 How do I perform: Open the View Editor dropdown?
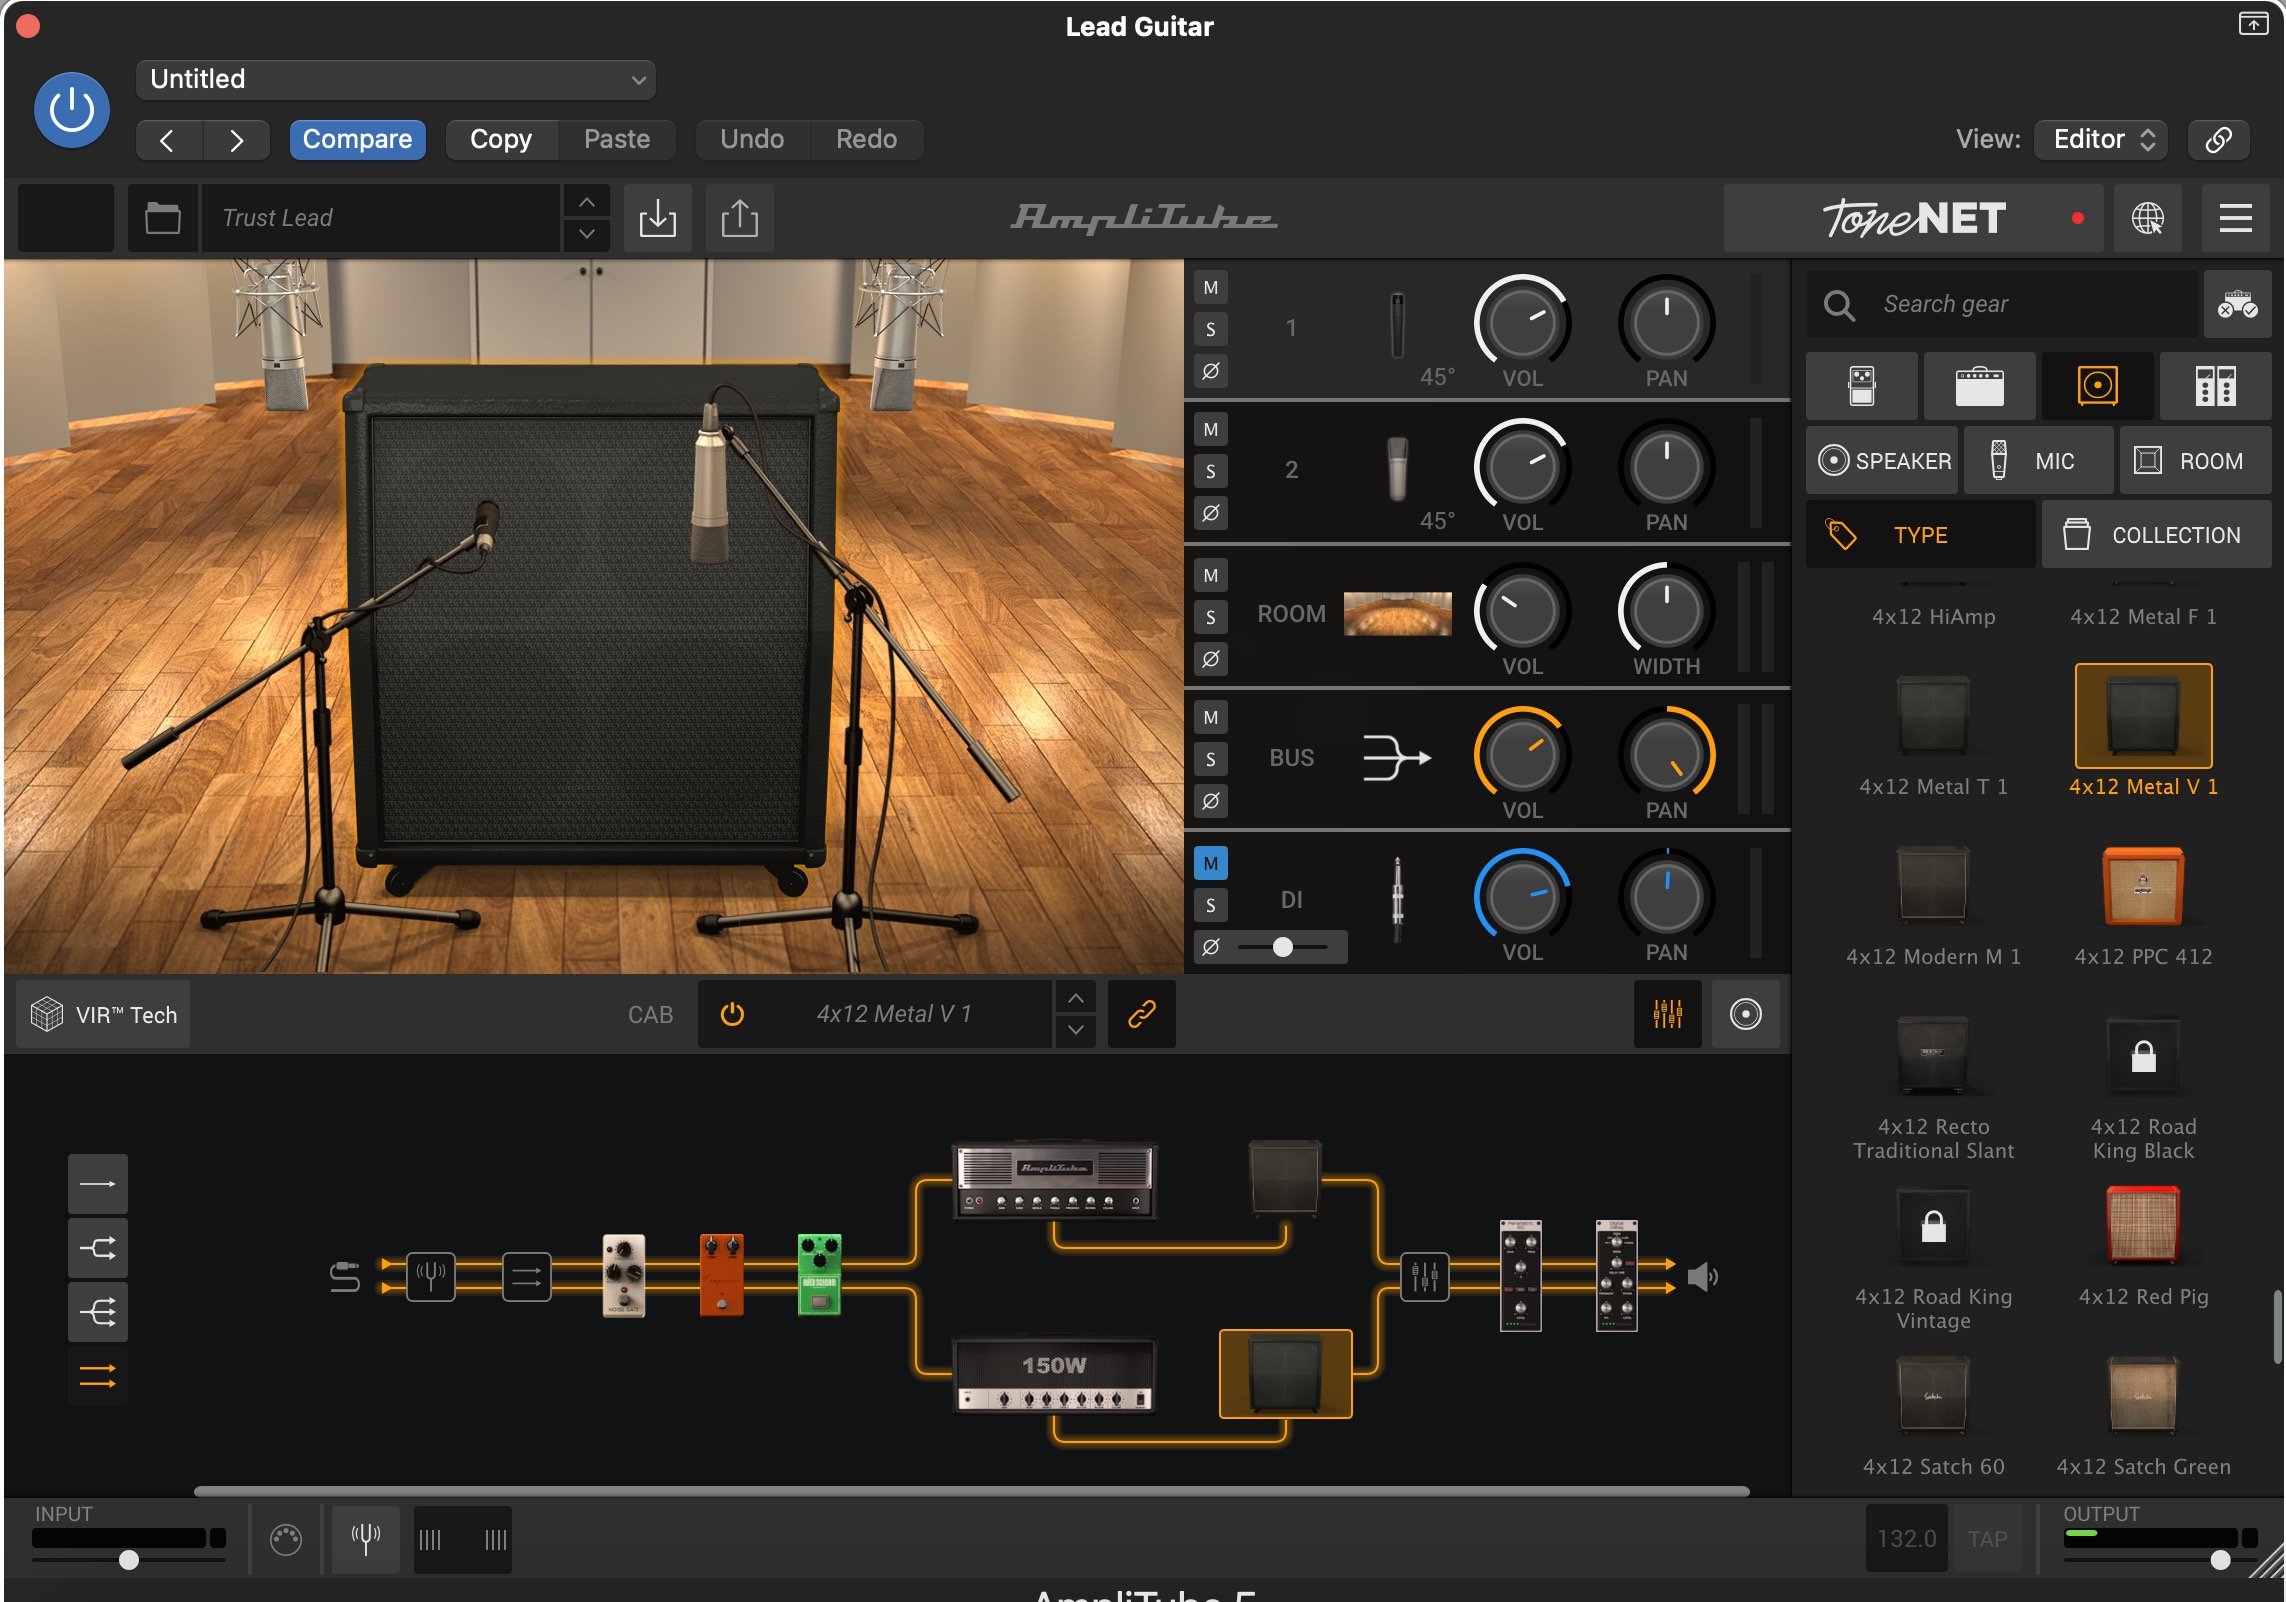[x=2100, y=139]
